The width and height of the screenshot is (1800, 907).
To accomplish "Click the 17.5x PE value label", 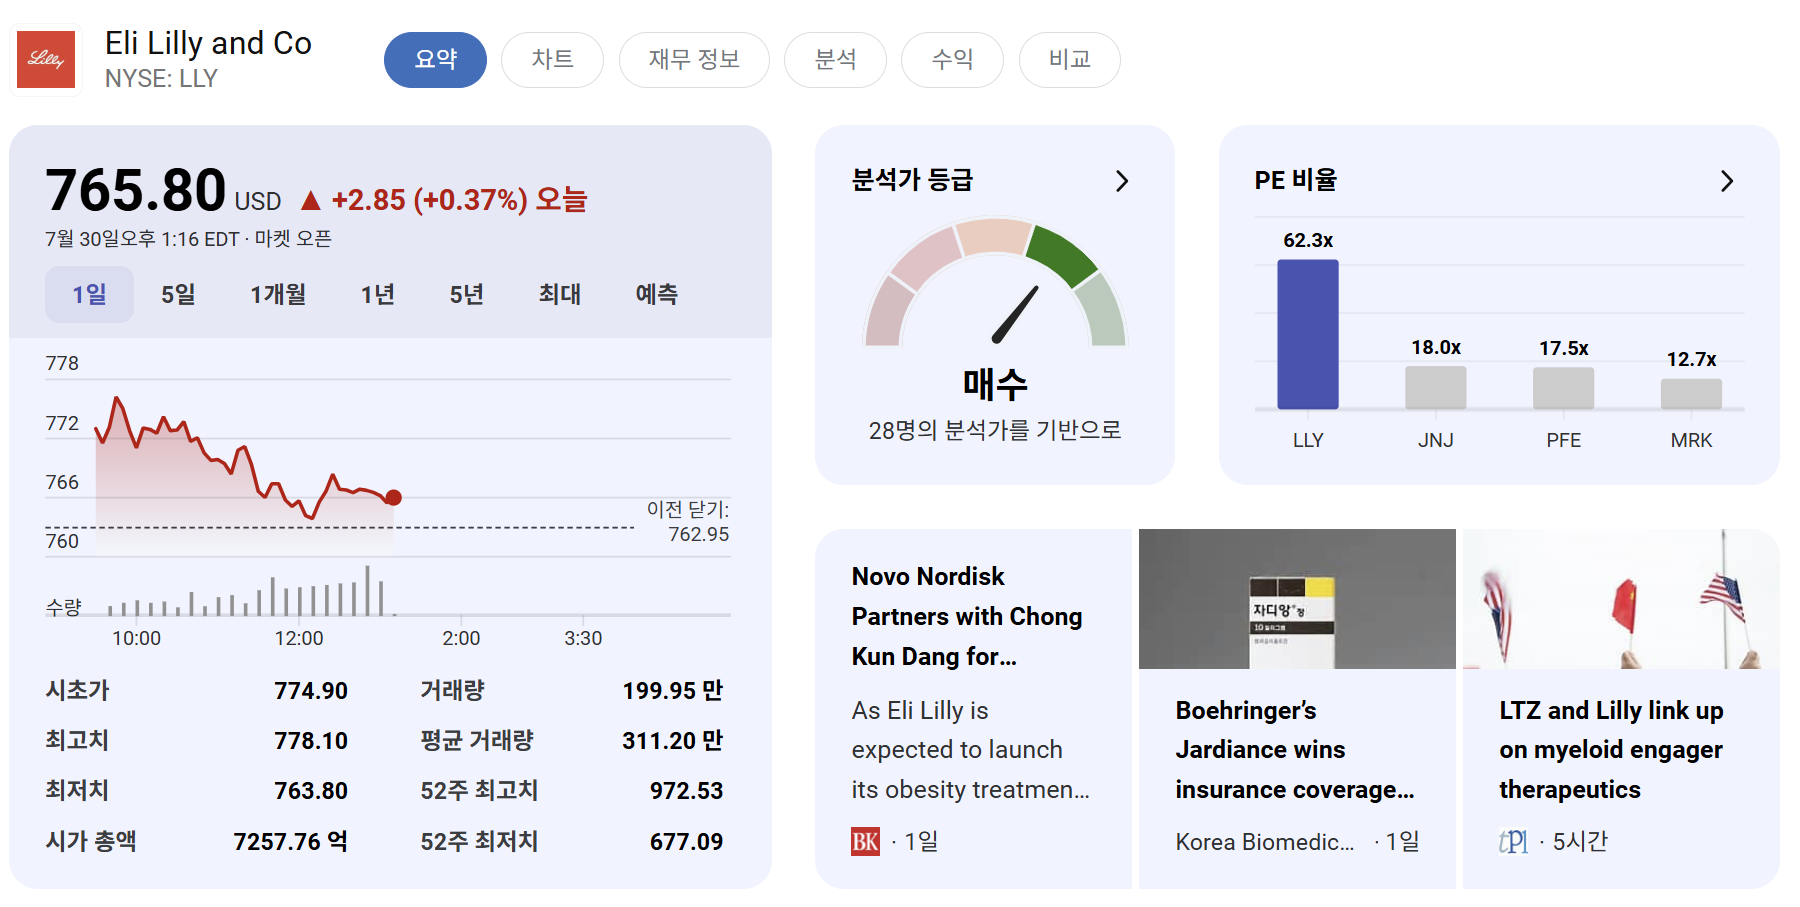I will [x=1564, y=349].
